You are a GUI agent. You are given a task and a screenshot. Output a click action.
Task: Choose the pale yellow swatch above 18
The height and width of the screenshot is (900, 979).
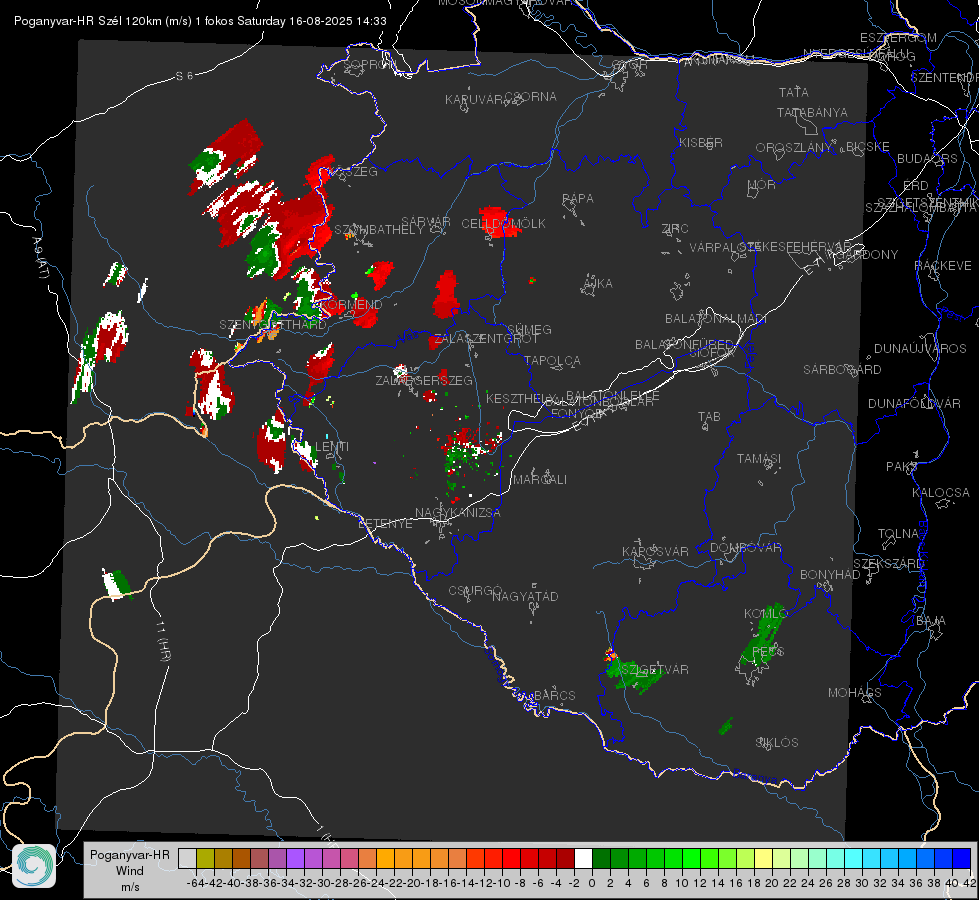point(764,858)
